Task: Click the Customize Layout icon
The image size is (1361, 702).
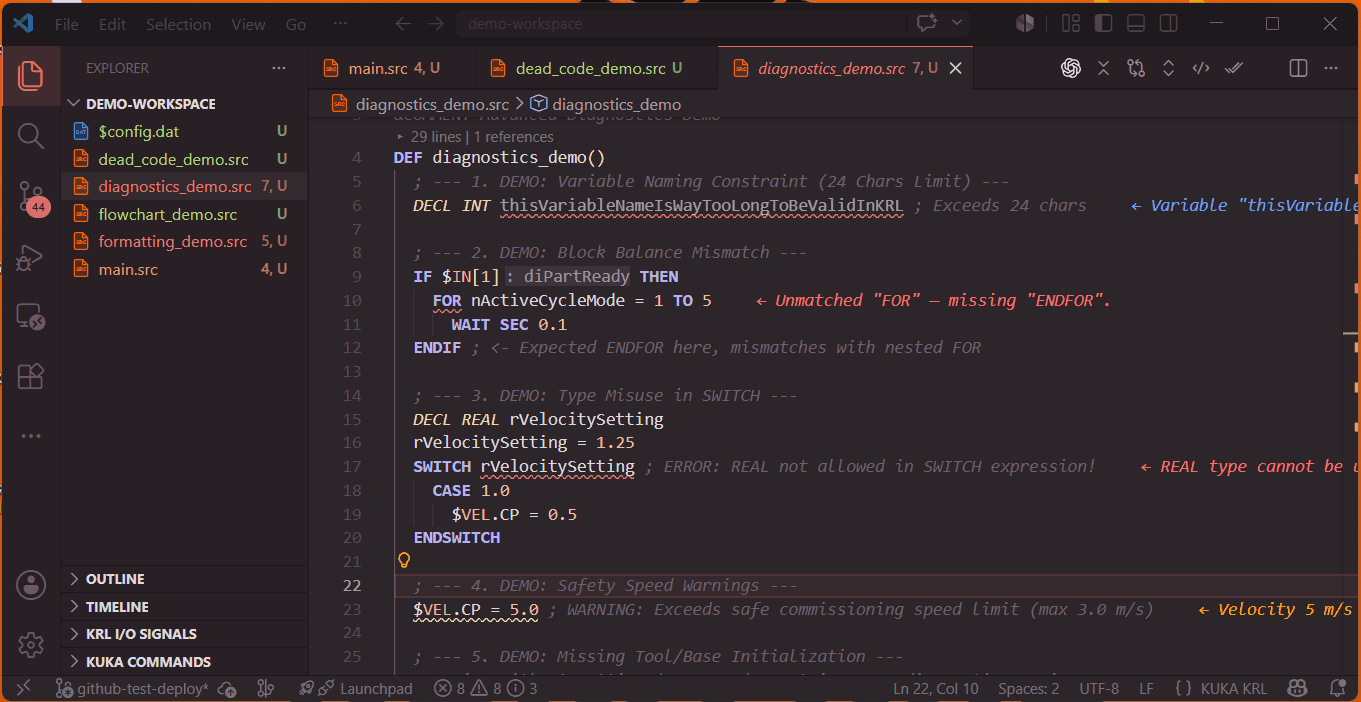Action: (x=1071, y=23)
